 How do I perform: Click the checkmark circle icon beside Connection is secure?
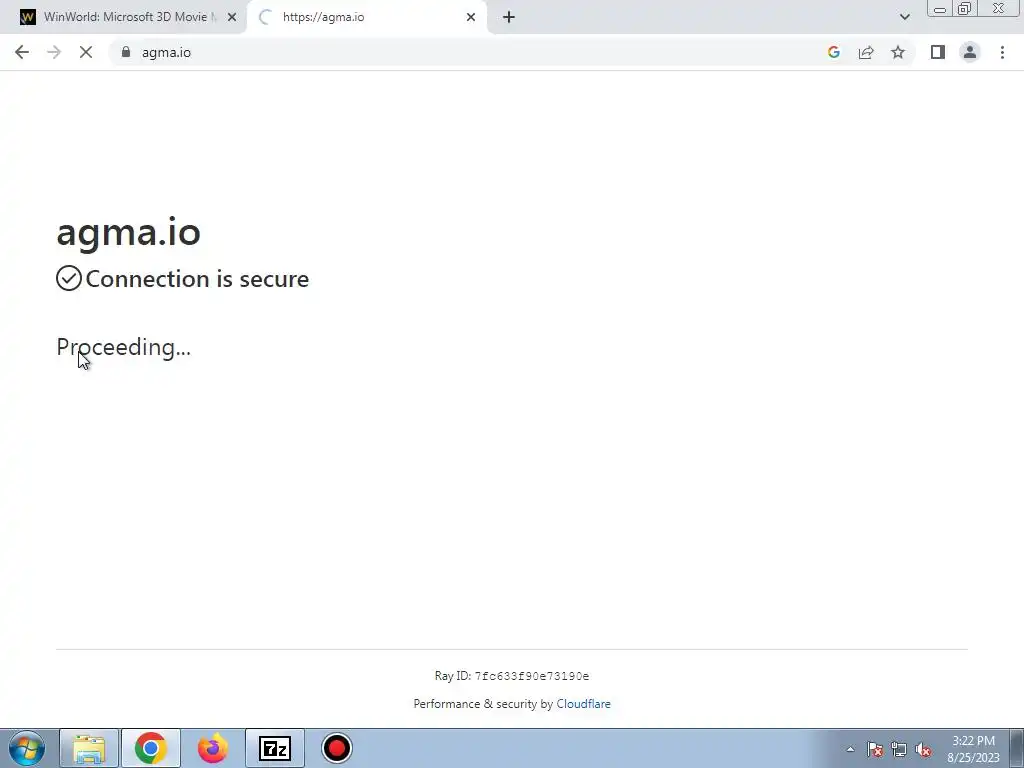click(69, 278)
